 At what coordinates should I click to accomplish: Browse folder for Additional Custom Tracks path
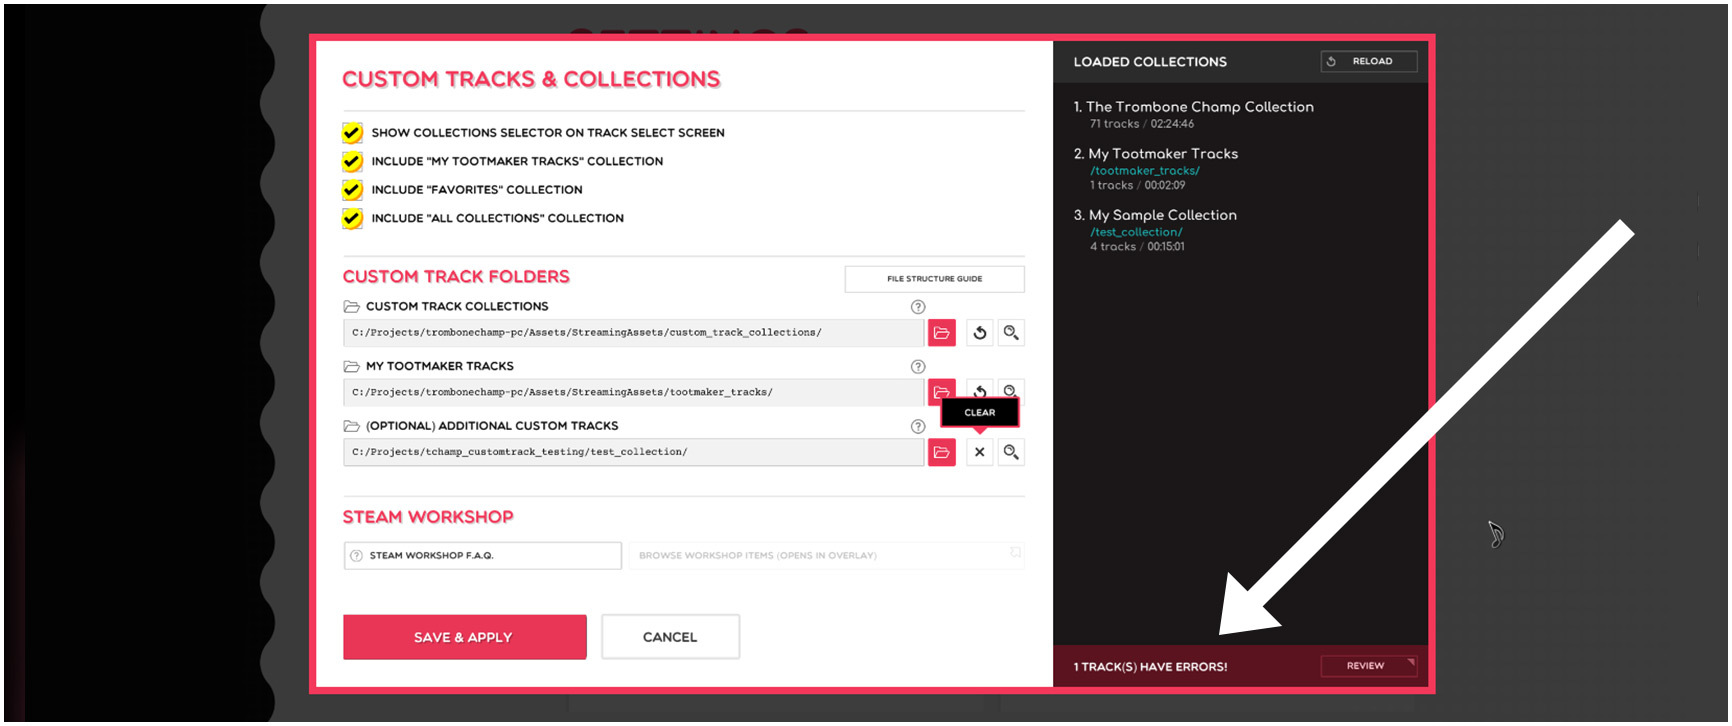[942, 453]
